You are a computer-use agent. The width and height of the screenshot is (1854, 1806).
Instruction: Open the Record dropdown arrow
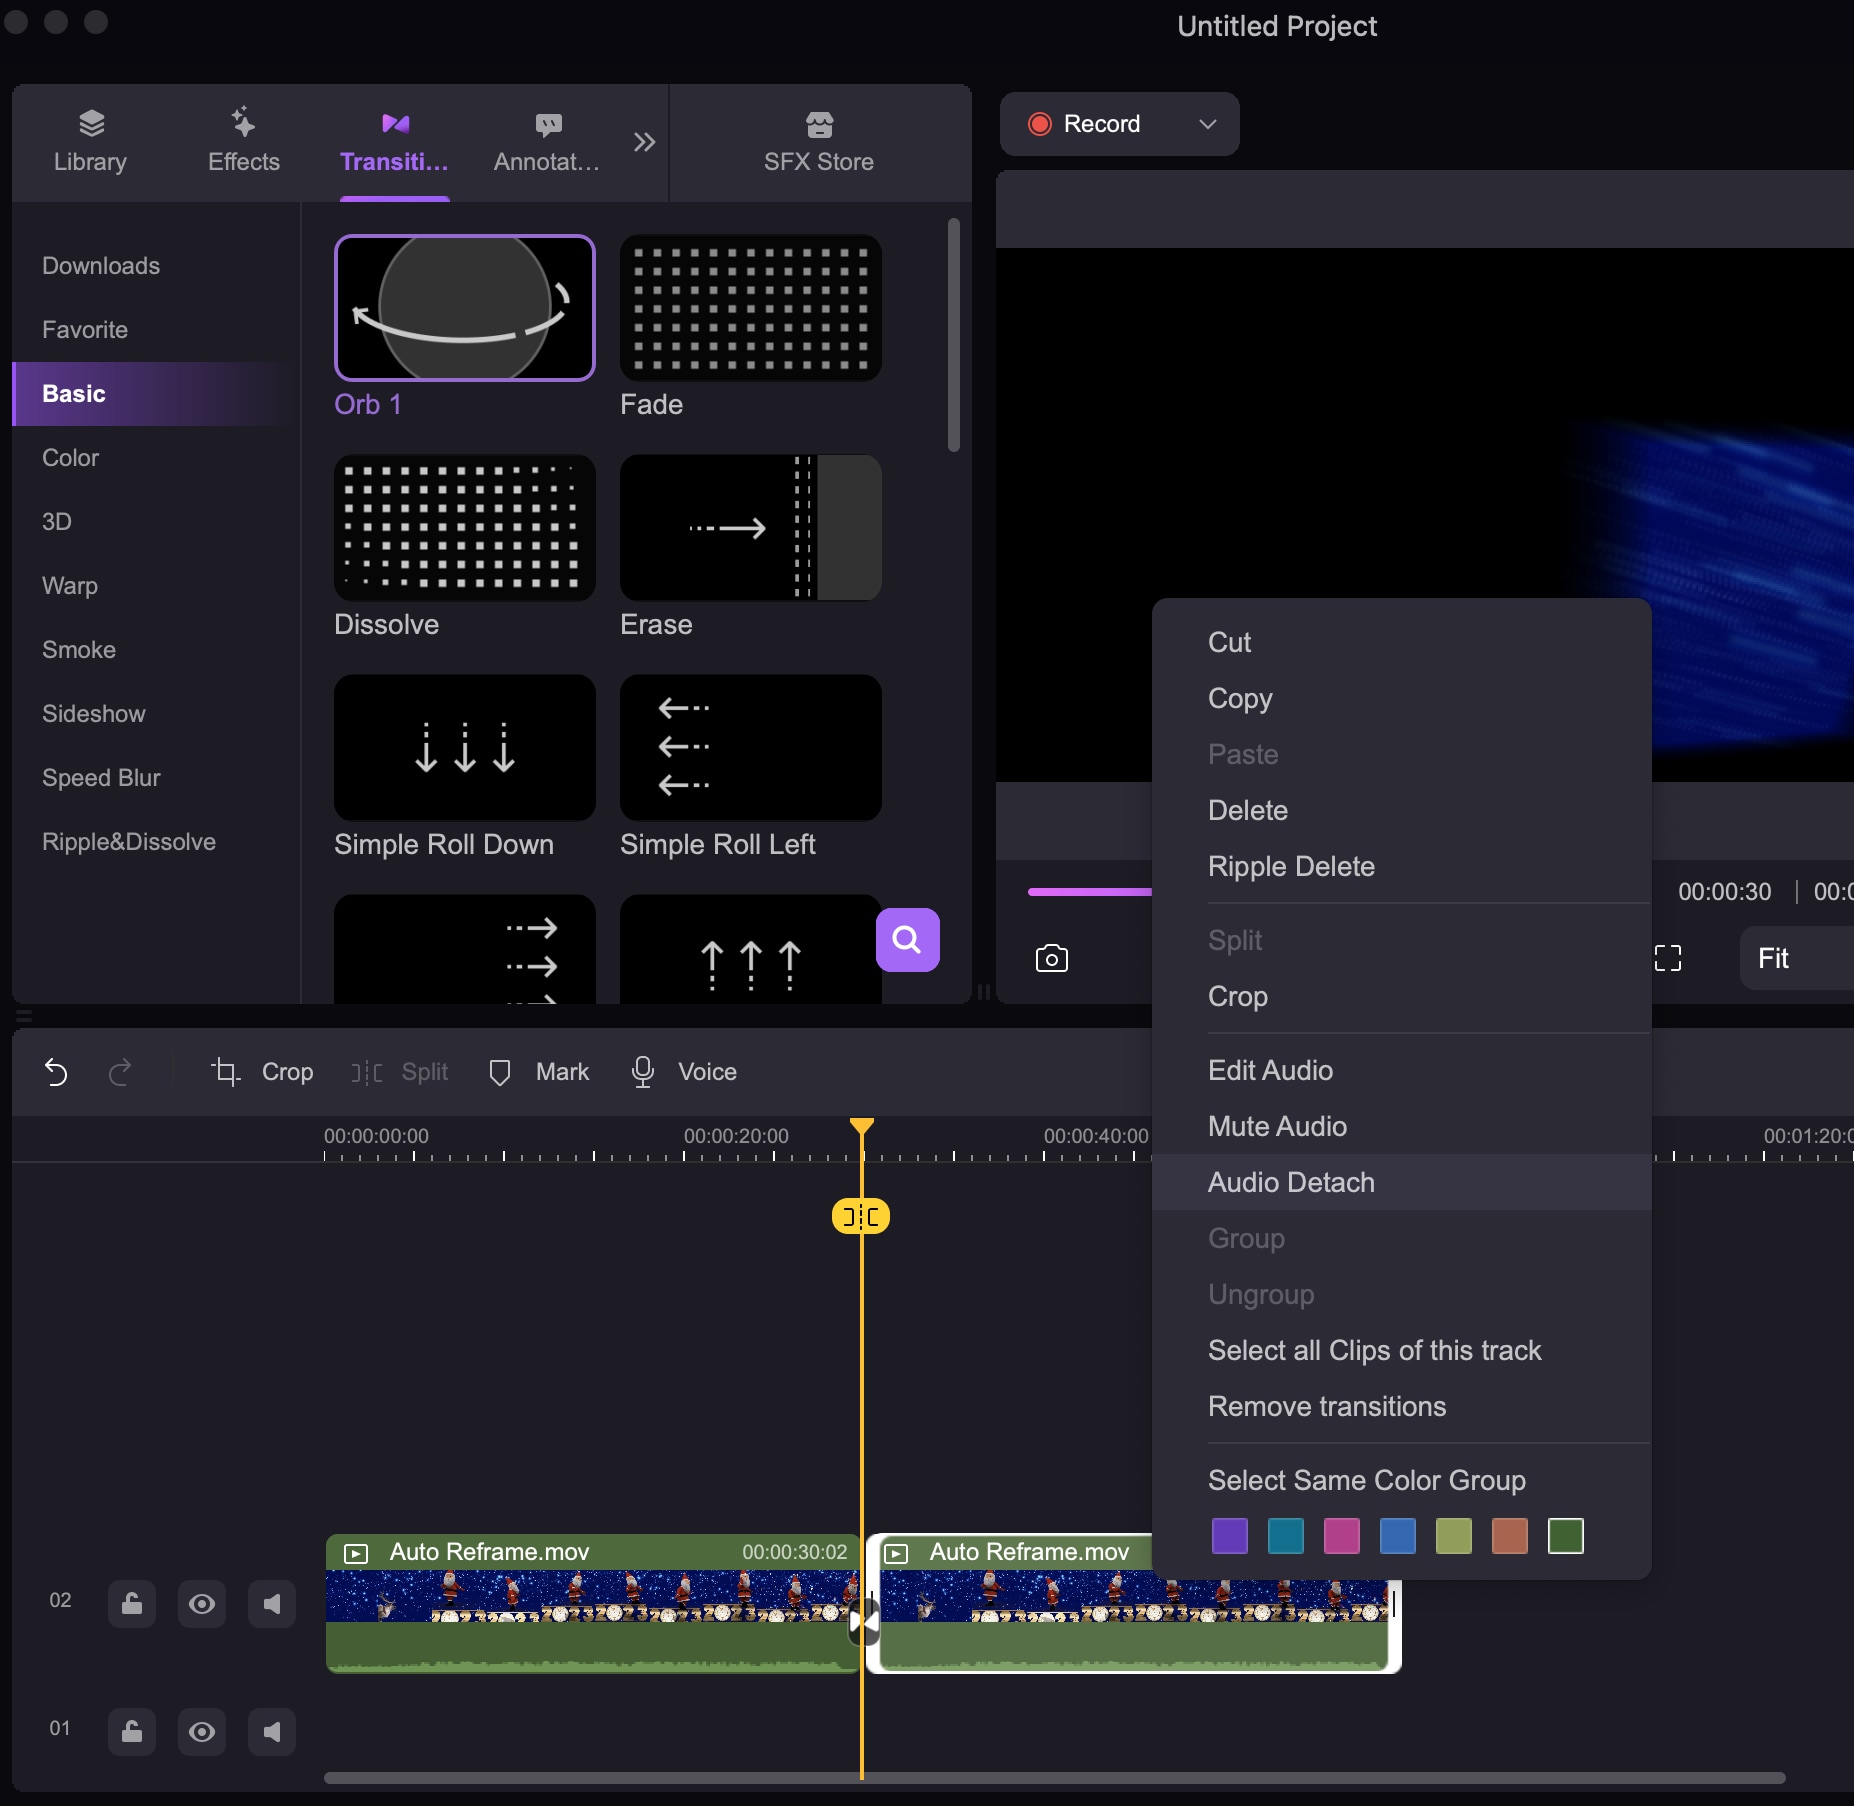coord(1207,124)
